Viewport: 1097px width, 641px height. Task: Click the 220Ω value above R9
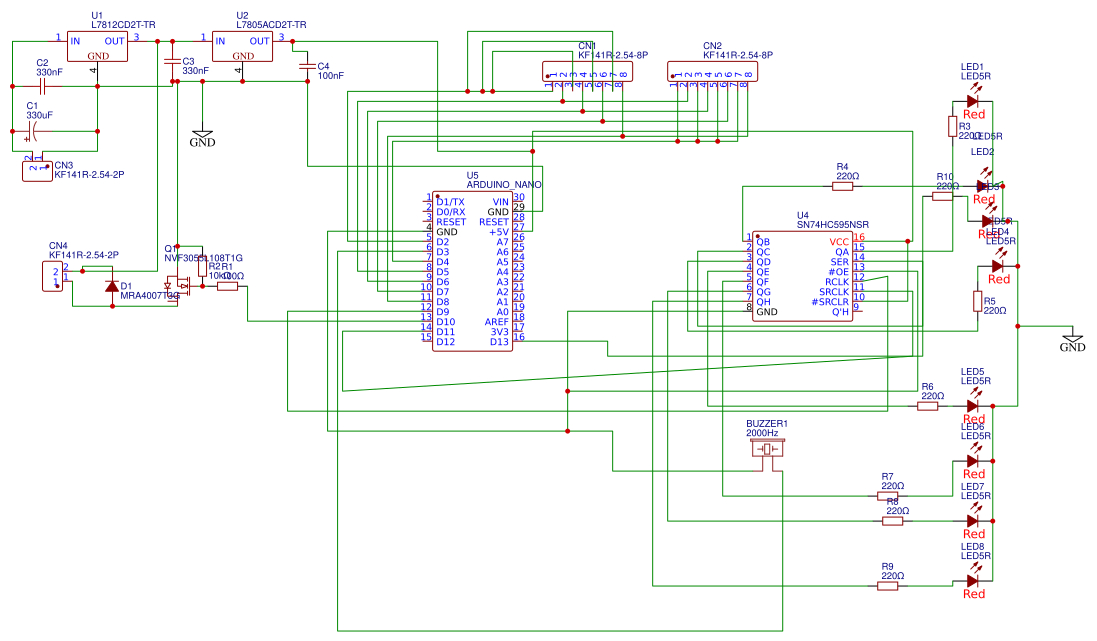tap(892, 576)
